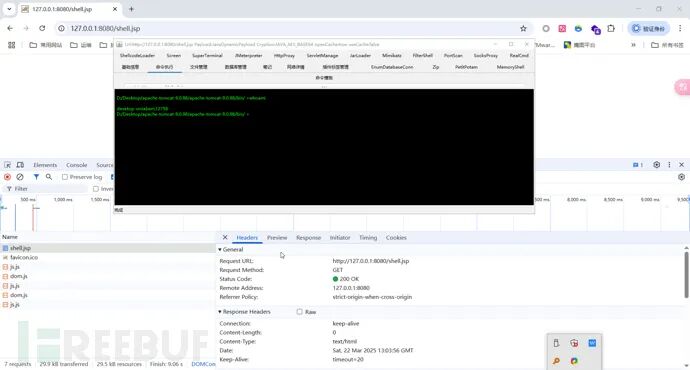Open the Chrome extensions puzzle icon
Viewport: 690px width, 370px height.
[x=611, y=28]
